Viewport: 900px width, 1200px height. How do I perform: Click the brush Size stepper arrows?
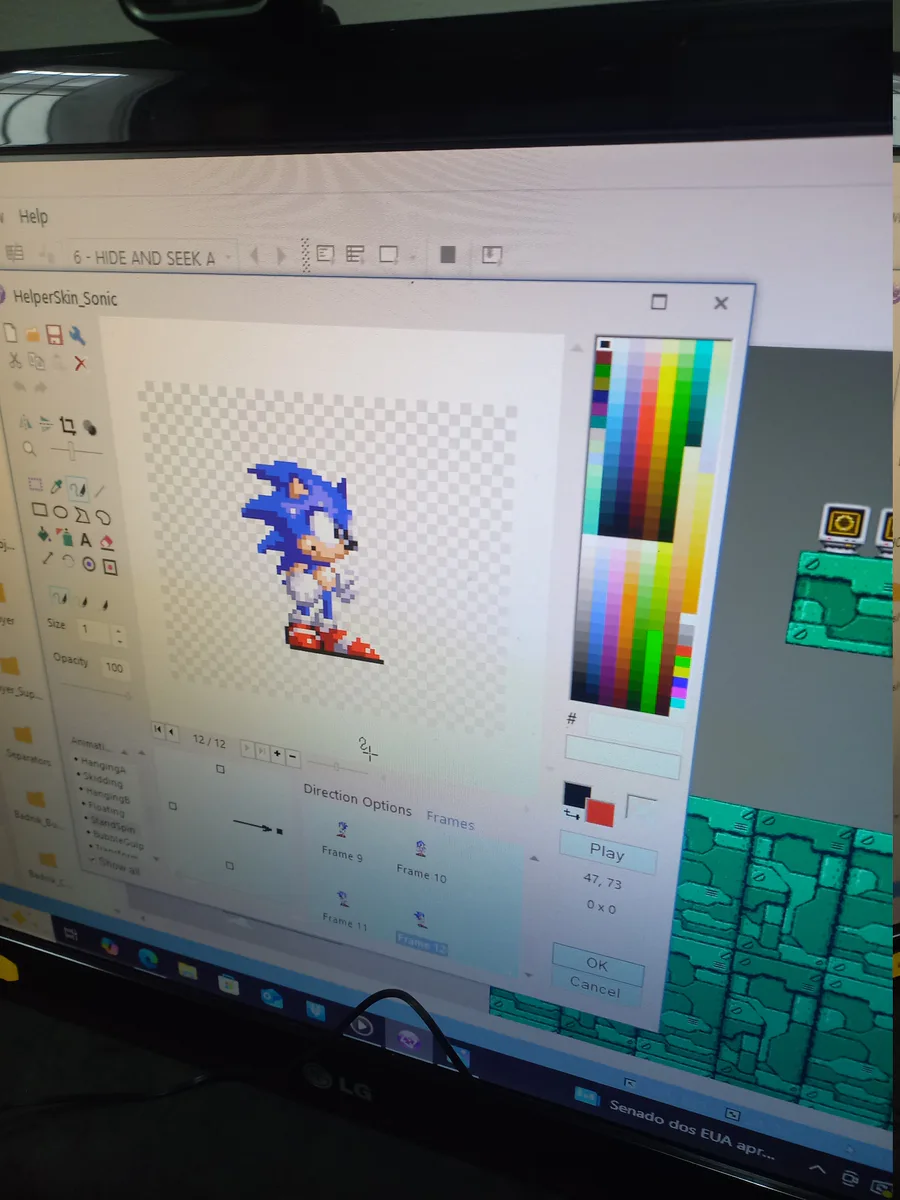(119, 635)
